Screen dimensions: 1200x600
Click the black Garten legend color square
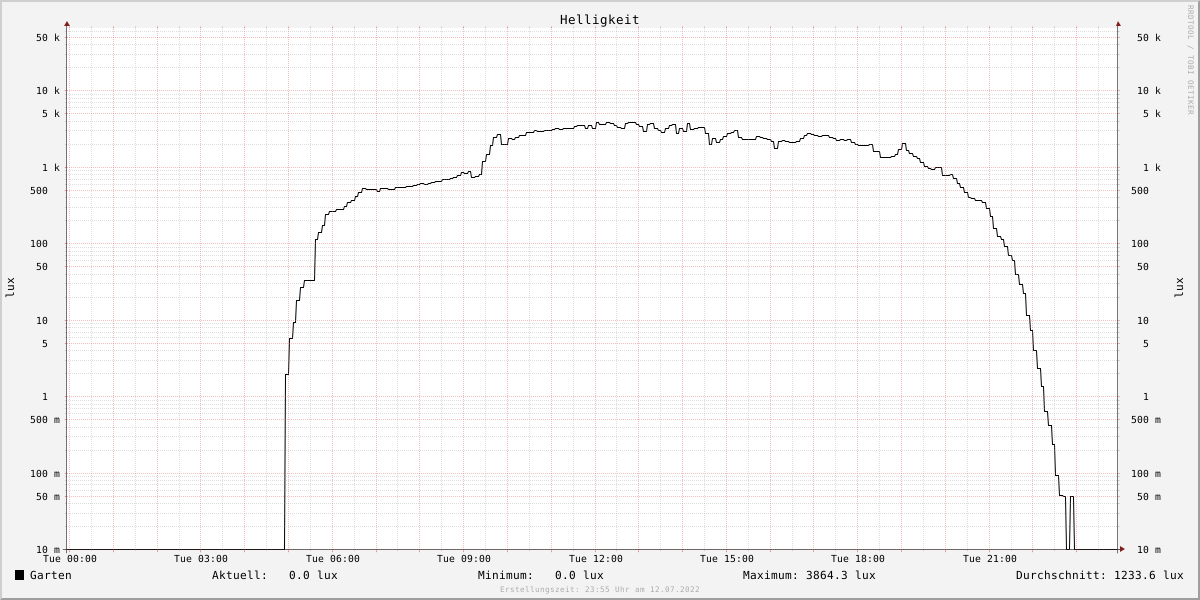tap(19, 575)
